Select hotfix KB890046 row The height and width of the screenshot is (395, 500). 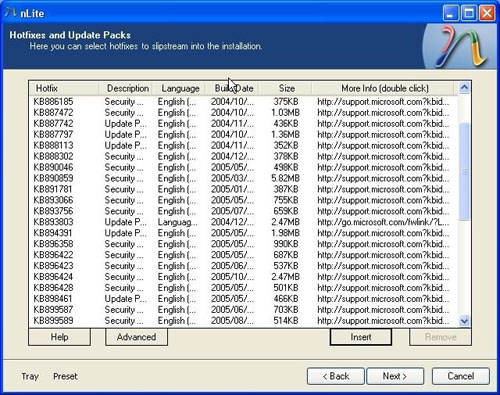(243, 167)
